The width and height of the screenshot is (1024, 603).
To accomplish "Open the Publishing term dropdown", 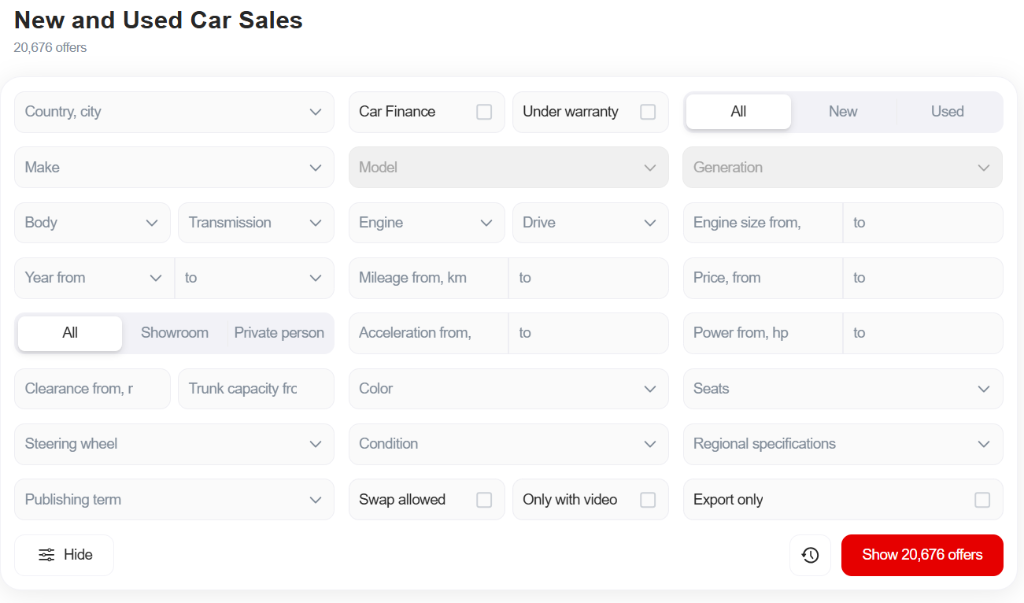I will [x=174, y=500].
